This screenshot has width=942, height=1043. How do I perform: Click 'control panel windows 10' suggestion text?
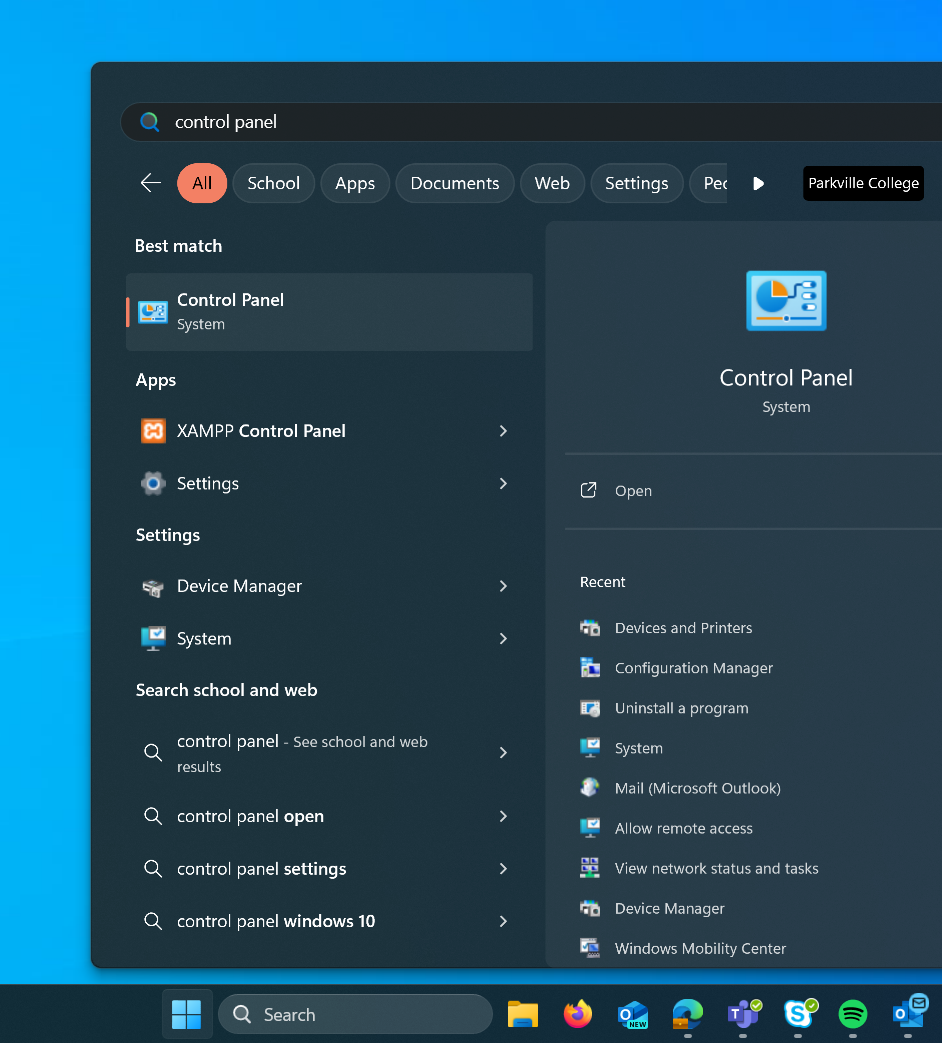point(276,921)
